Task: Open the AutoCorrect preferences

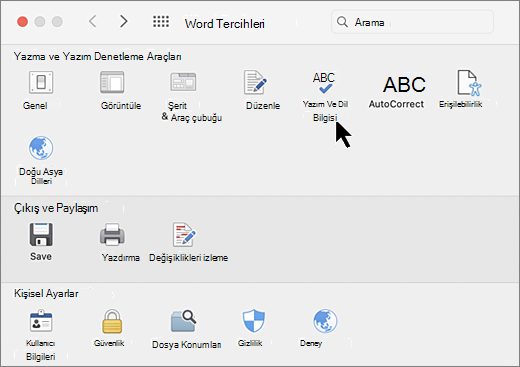Action: tap(404, 84)
